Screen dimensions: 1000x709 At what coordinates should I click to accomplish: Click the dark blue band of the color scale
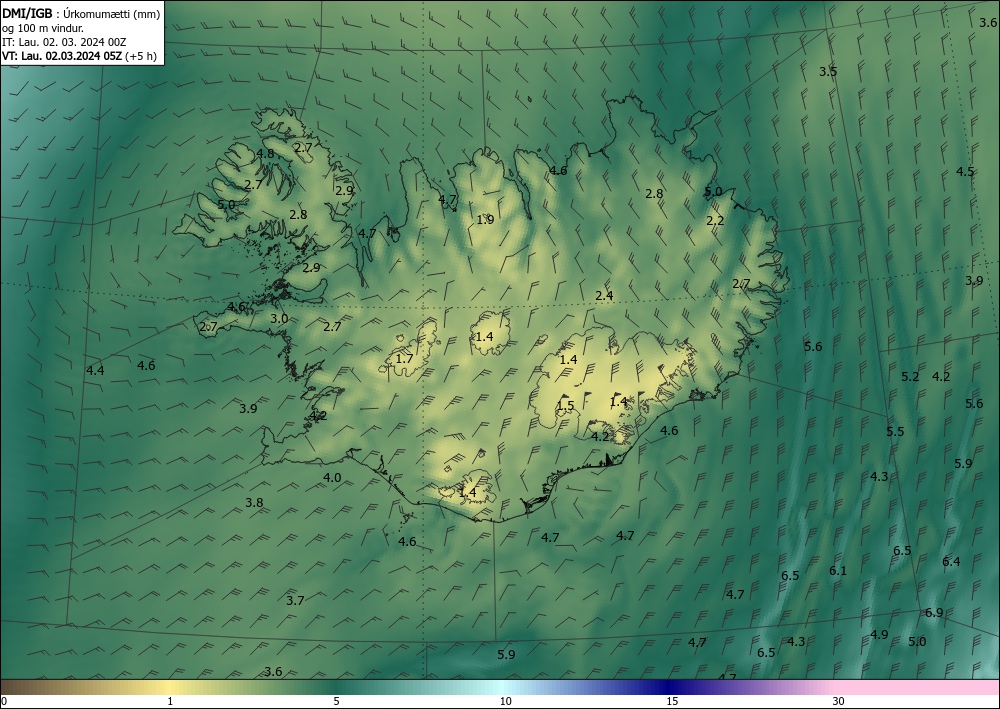point(670,687)
